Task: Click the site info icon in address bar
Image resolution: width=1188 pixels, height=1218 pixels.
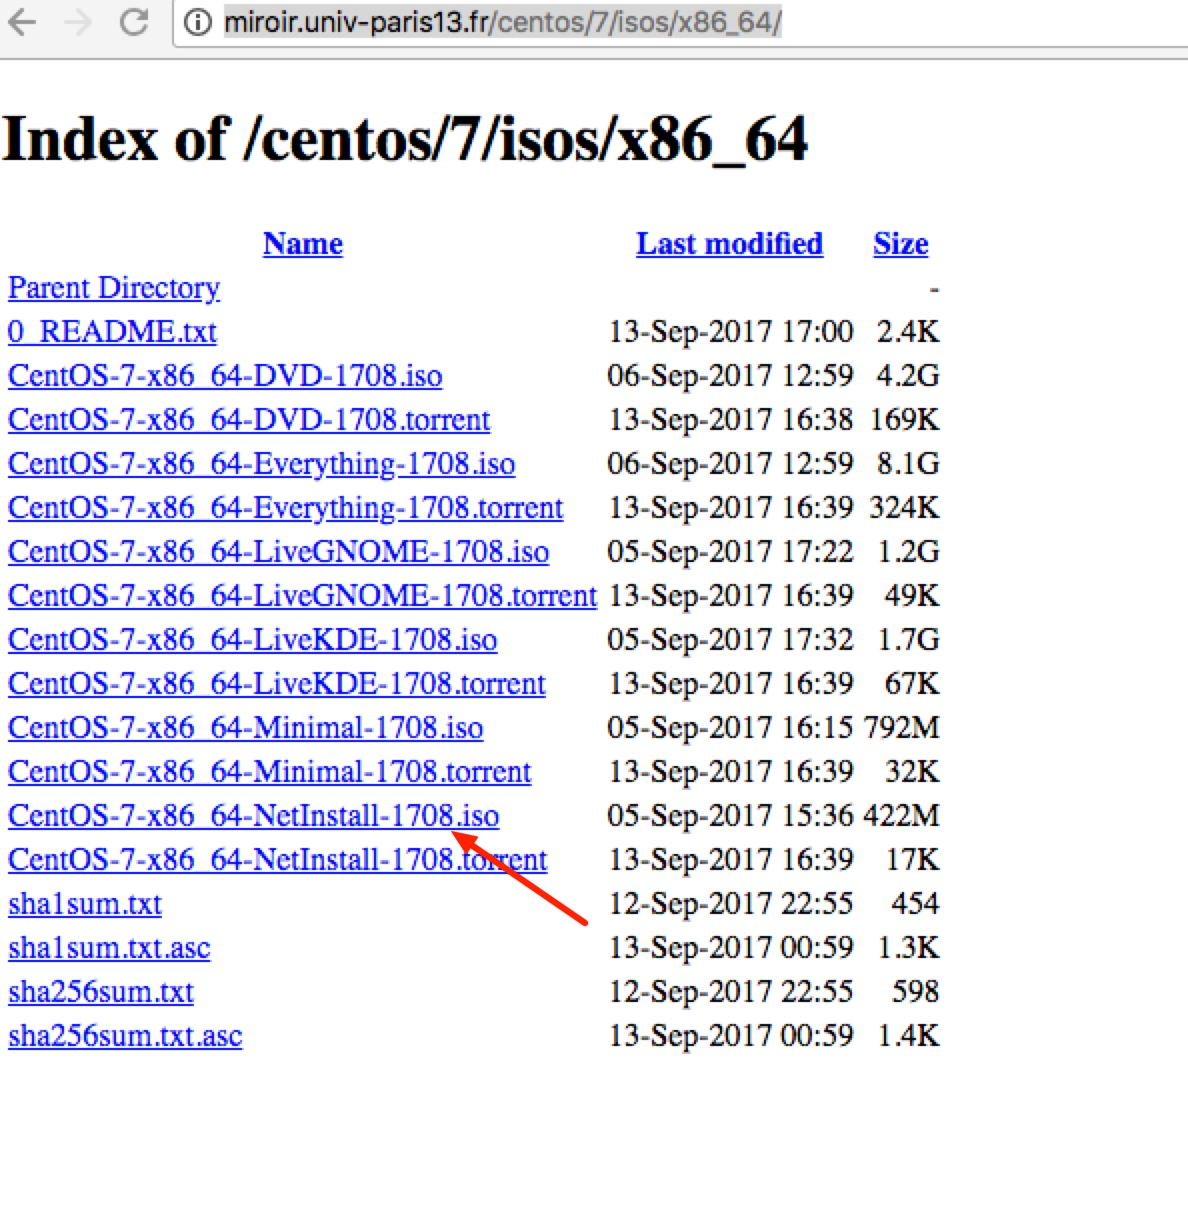Action: [199, 22]
